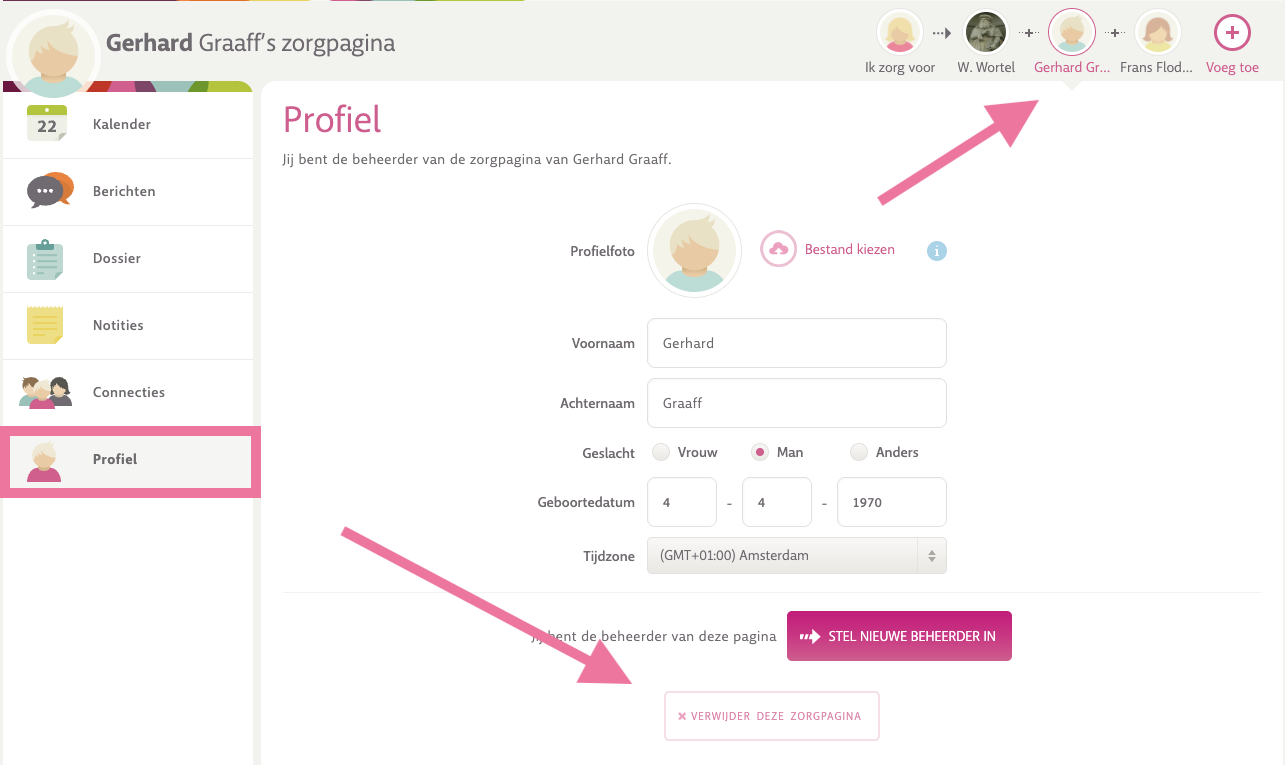Screen dimensions: 1285x765
Task: Click the Voeg toe plus icon
Action: pyautogui.click(x=1232, y=33)
